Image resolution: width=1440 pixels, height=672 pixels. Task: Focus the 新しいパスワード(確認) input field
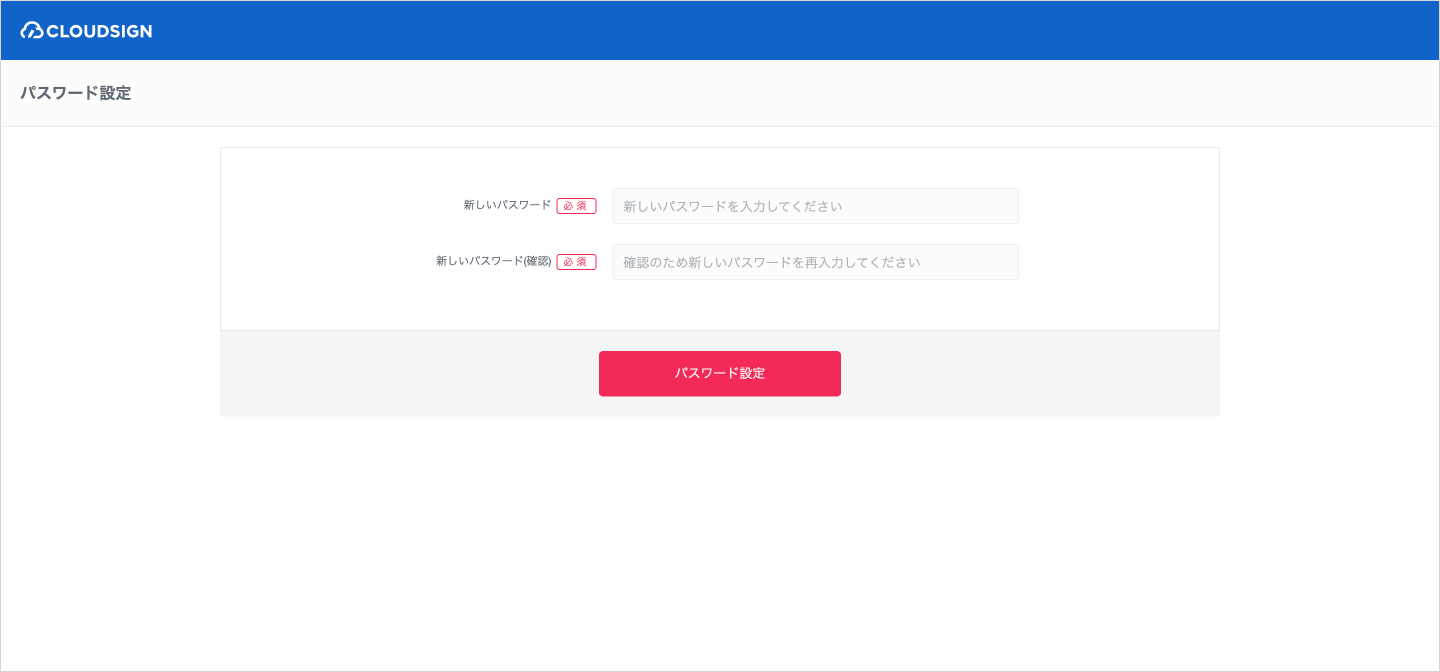(815, 262)
